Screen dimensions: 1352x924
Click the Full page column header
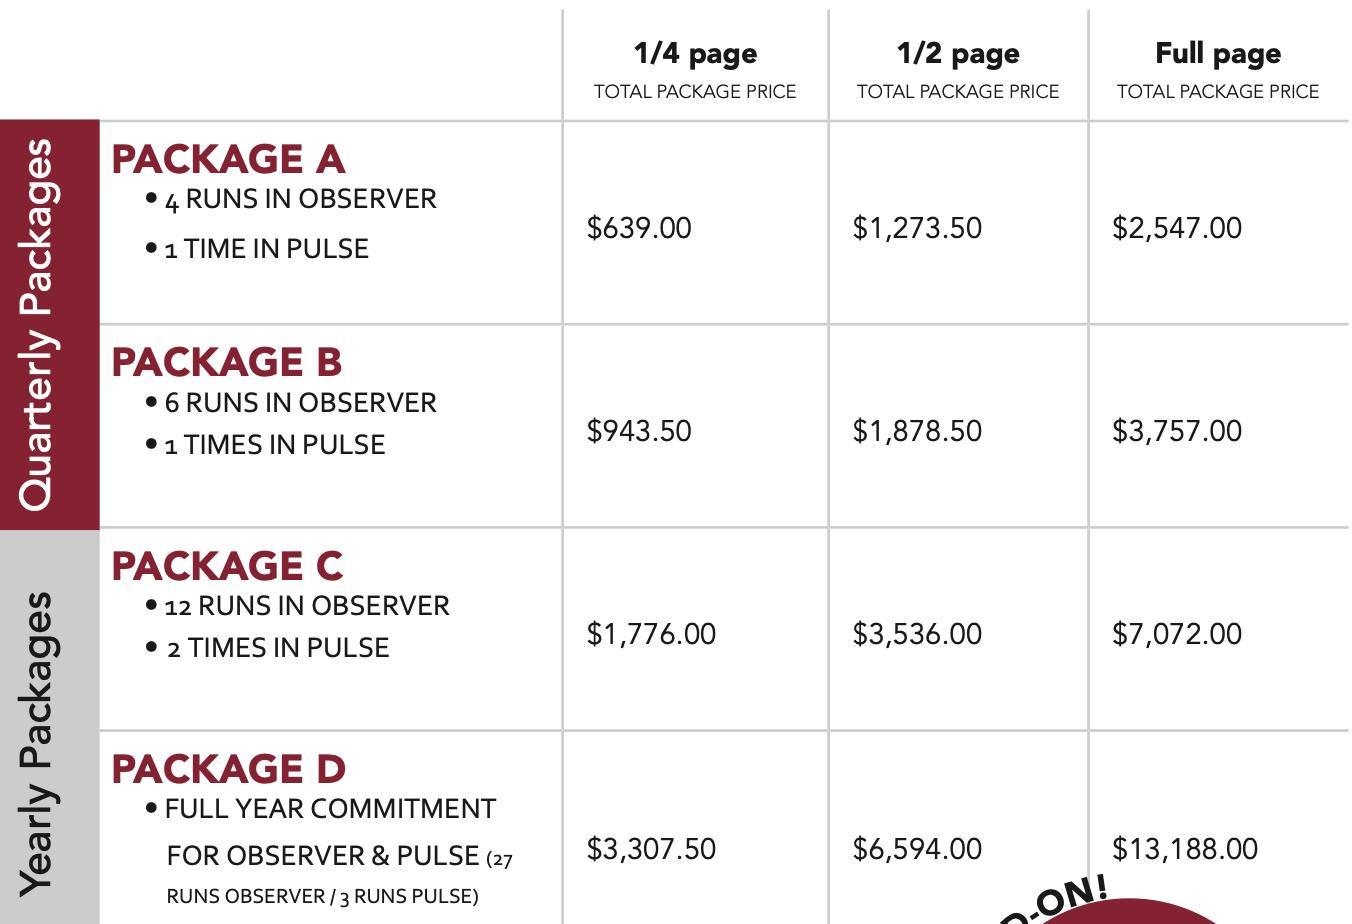[1218, 53]
